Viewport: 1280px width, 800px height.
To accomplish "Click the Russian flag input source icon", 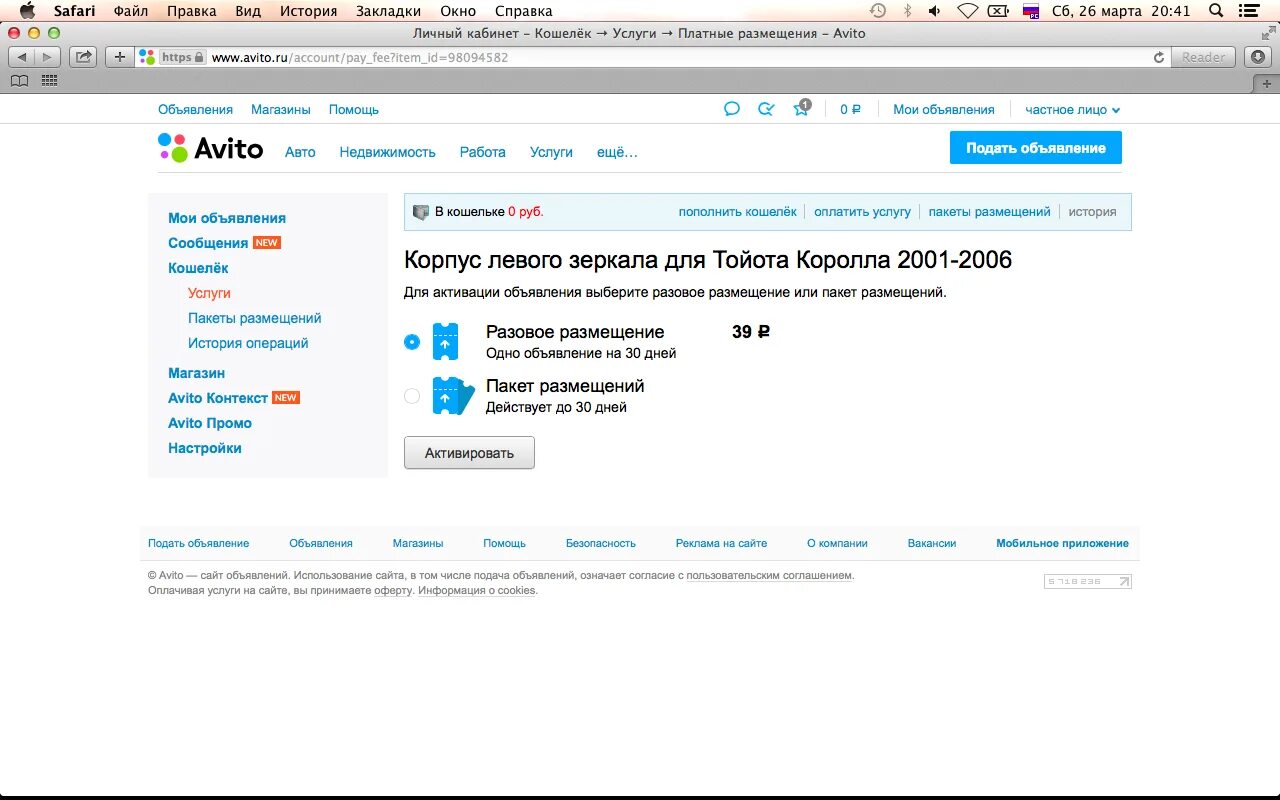I will pos(1031,11).
